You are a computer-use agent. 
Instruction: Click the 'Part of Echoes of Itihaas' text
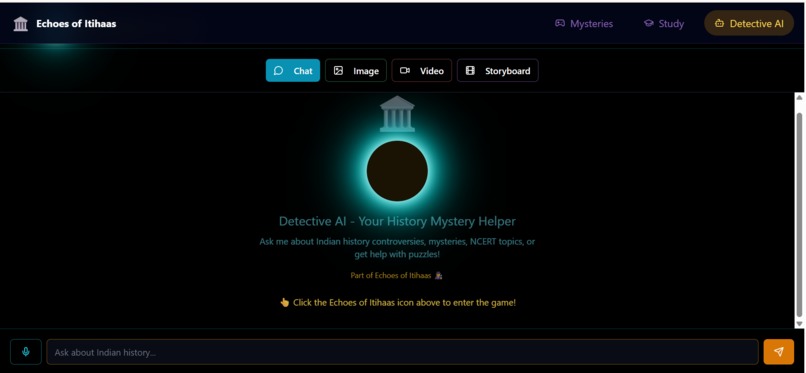[397, 275]
